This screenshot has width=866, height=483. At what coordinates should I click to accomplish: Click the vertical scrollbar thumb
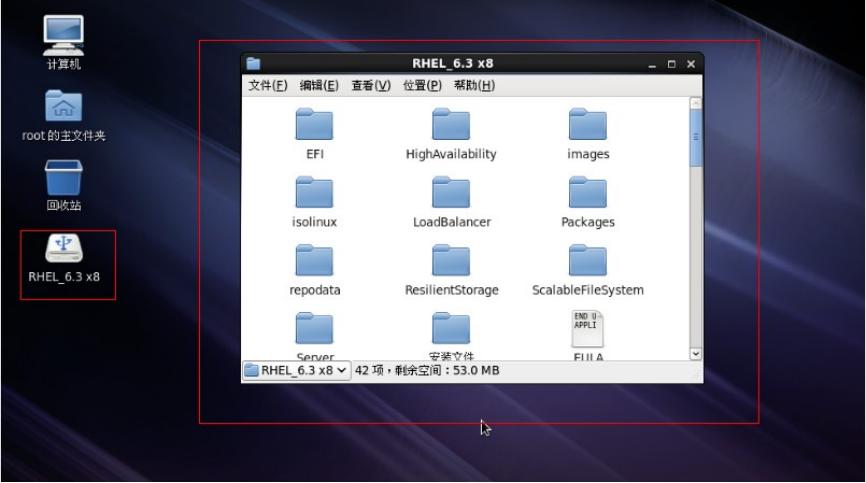click(x=696, y=137)
